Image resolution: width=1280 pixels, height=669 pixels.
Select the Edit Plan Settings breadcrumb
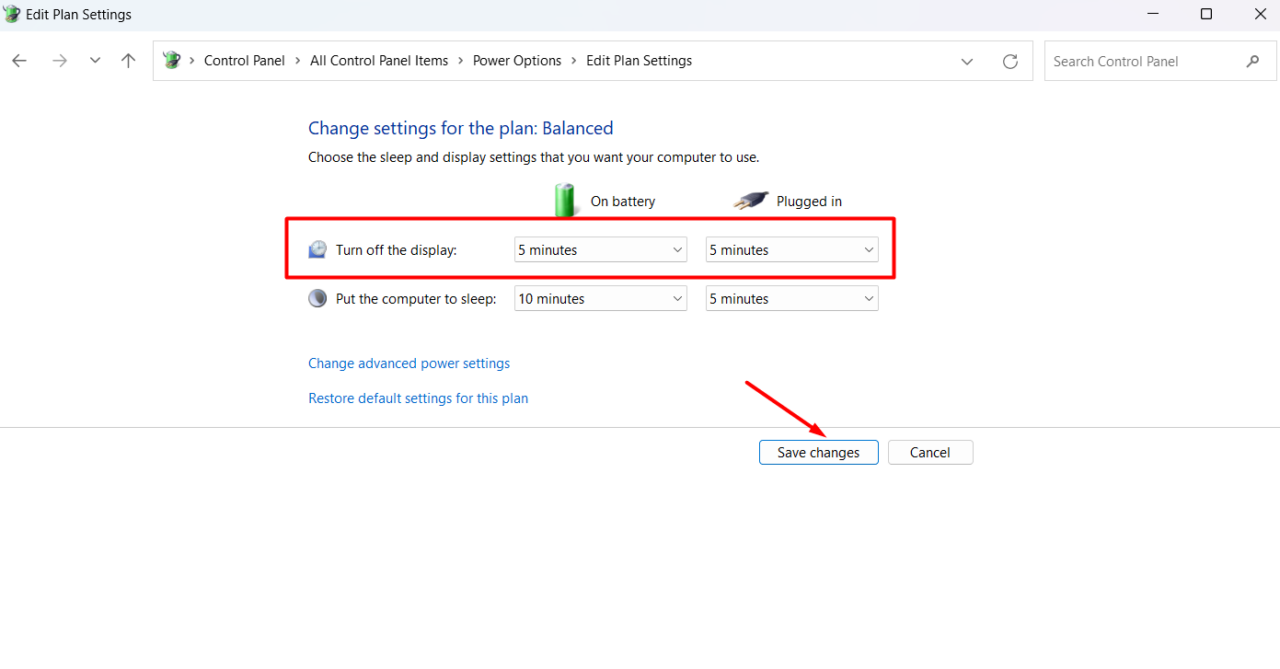[639, 61]
